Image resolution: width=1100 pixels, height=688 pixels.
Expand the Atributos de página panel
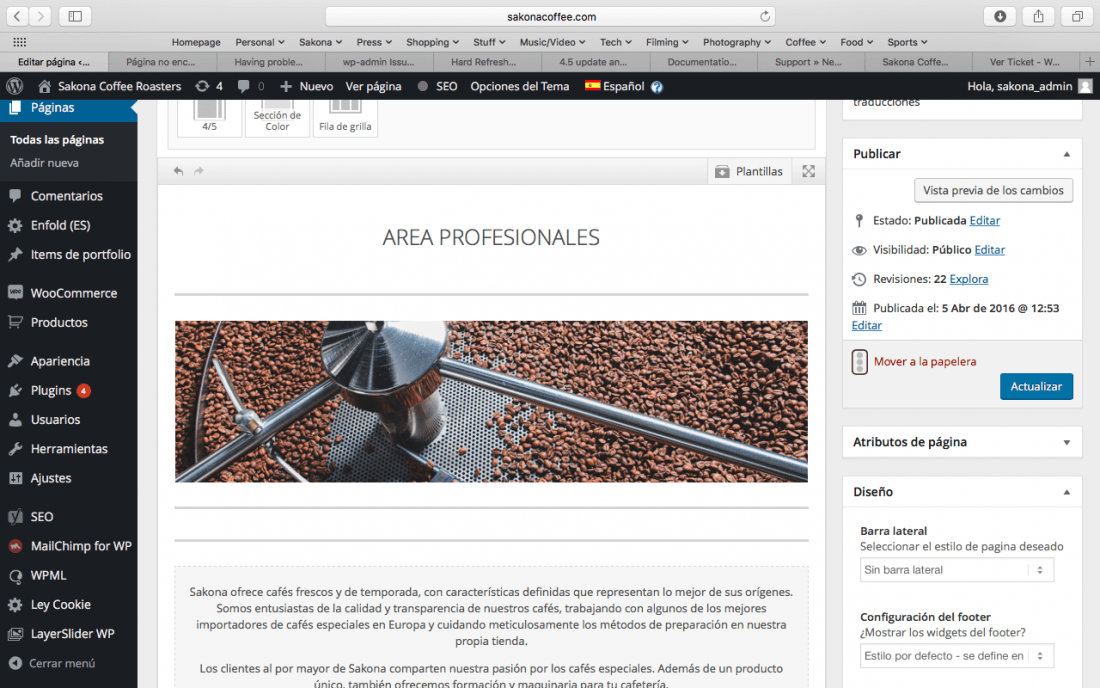coord(1066,443)
